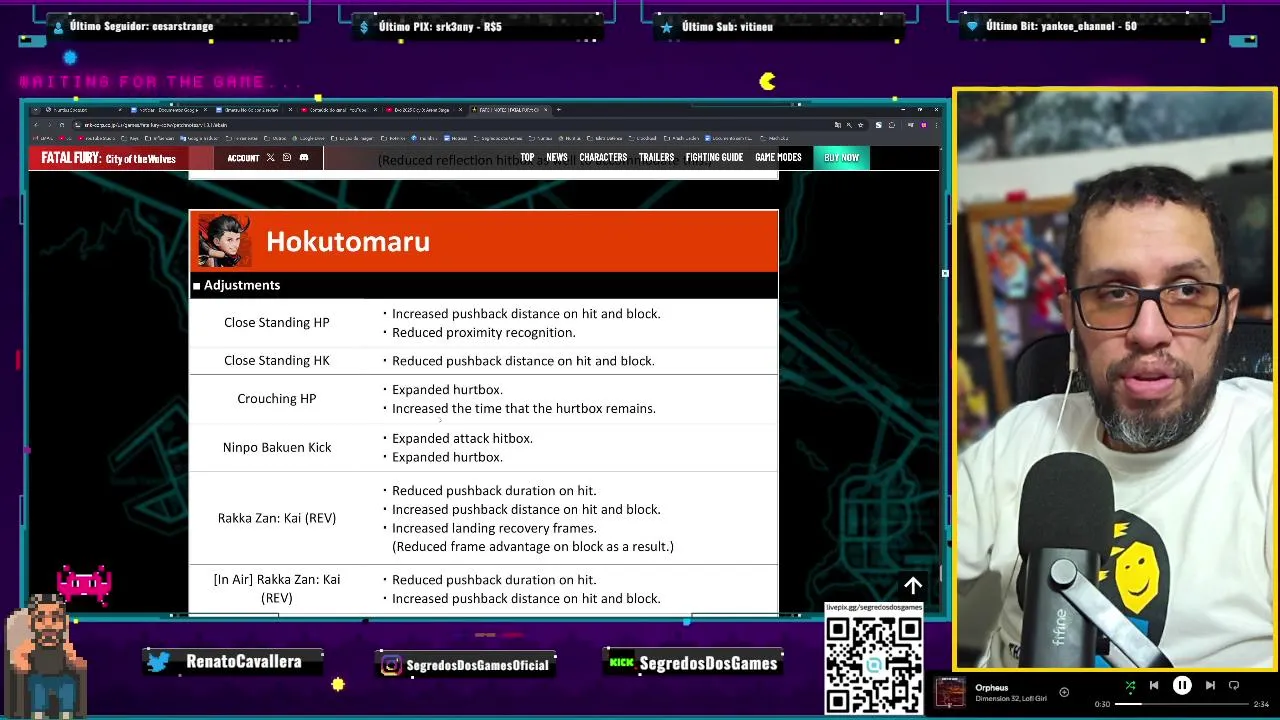Reload the page with the browser refresh icon
The image size is (1280, 720).
click(61, 125)
